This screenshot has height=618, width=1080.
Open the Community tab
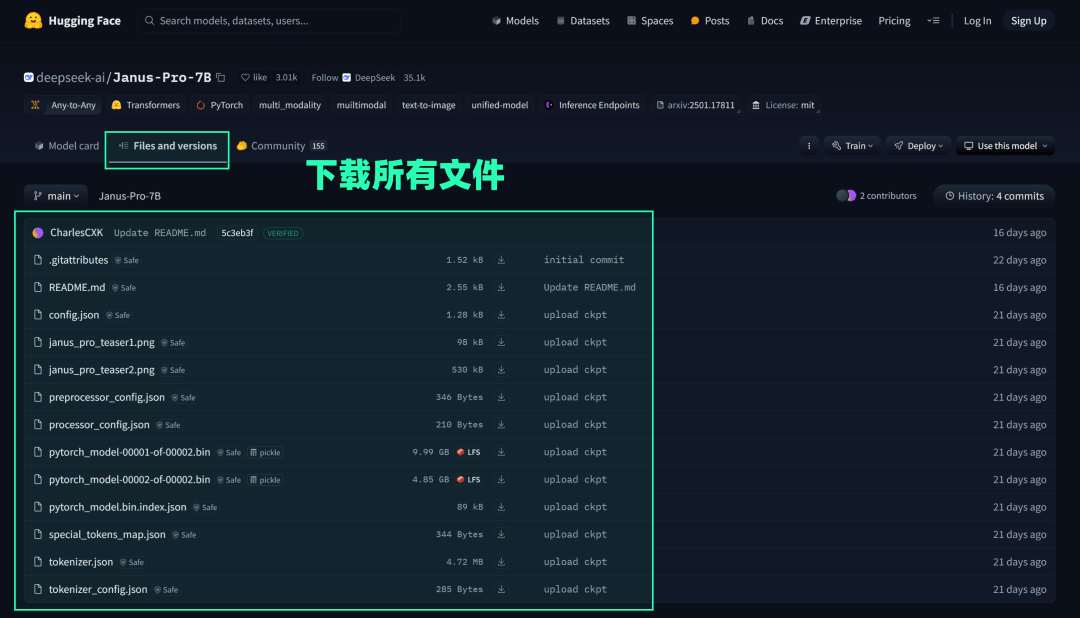(x=281, y=146)
